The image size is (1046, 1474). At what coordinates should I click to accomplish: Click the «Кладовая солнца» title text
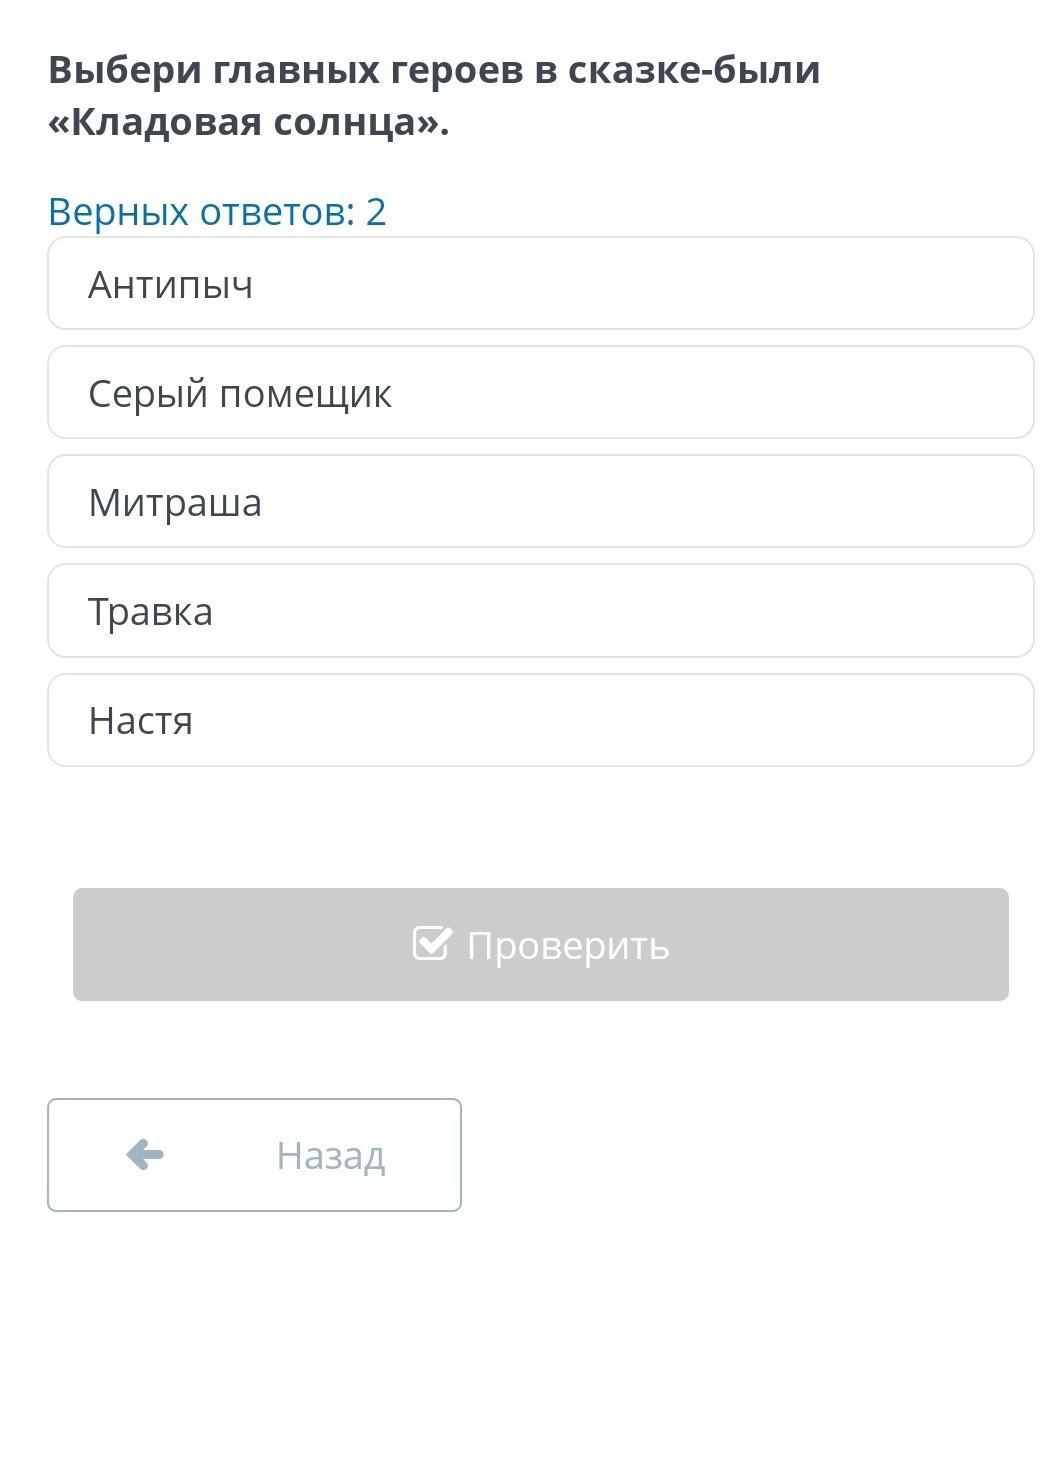248,122
